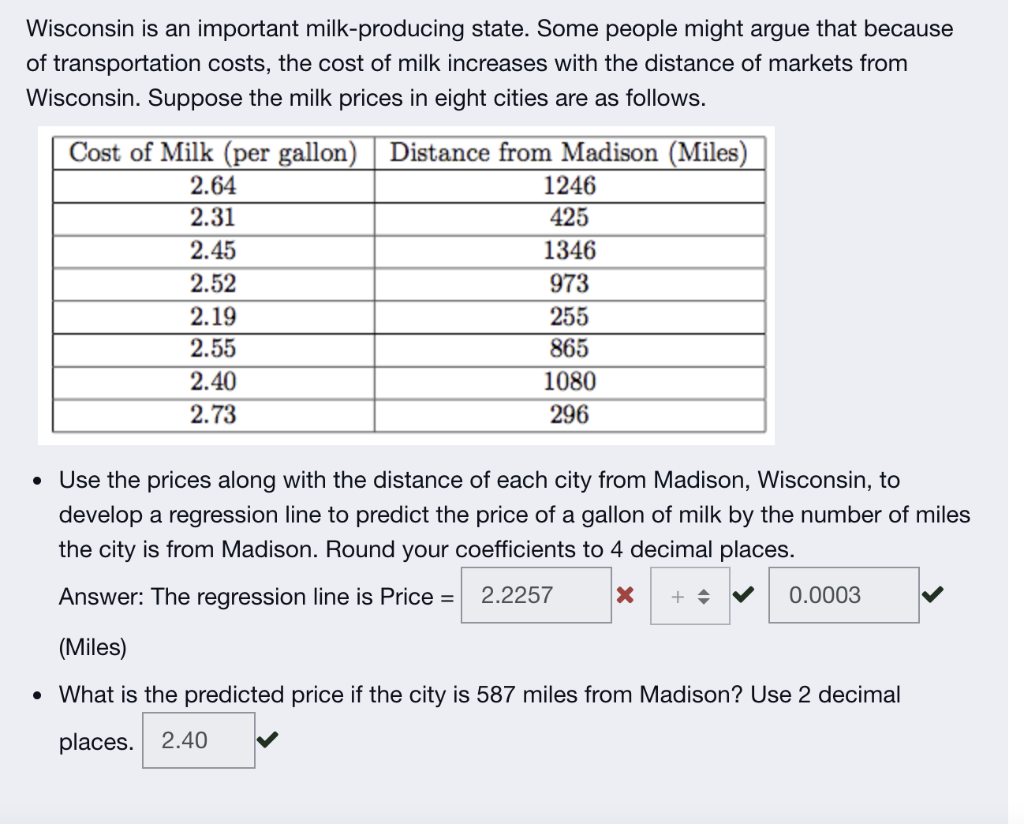Screen dimensions: 1024x824
Task: Click the Cost of Milk column header
Action: click(211, 152)
